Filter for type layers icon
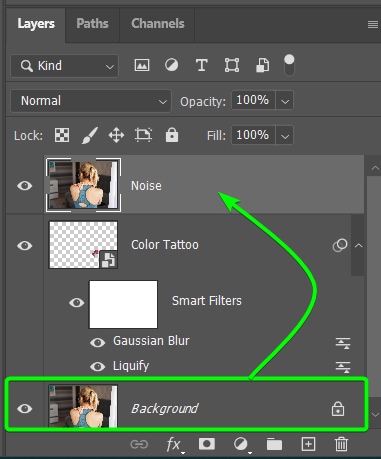The height and width of the screenshot is (459, 381). [201, 65]
